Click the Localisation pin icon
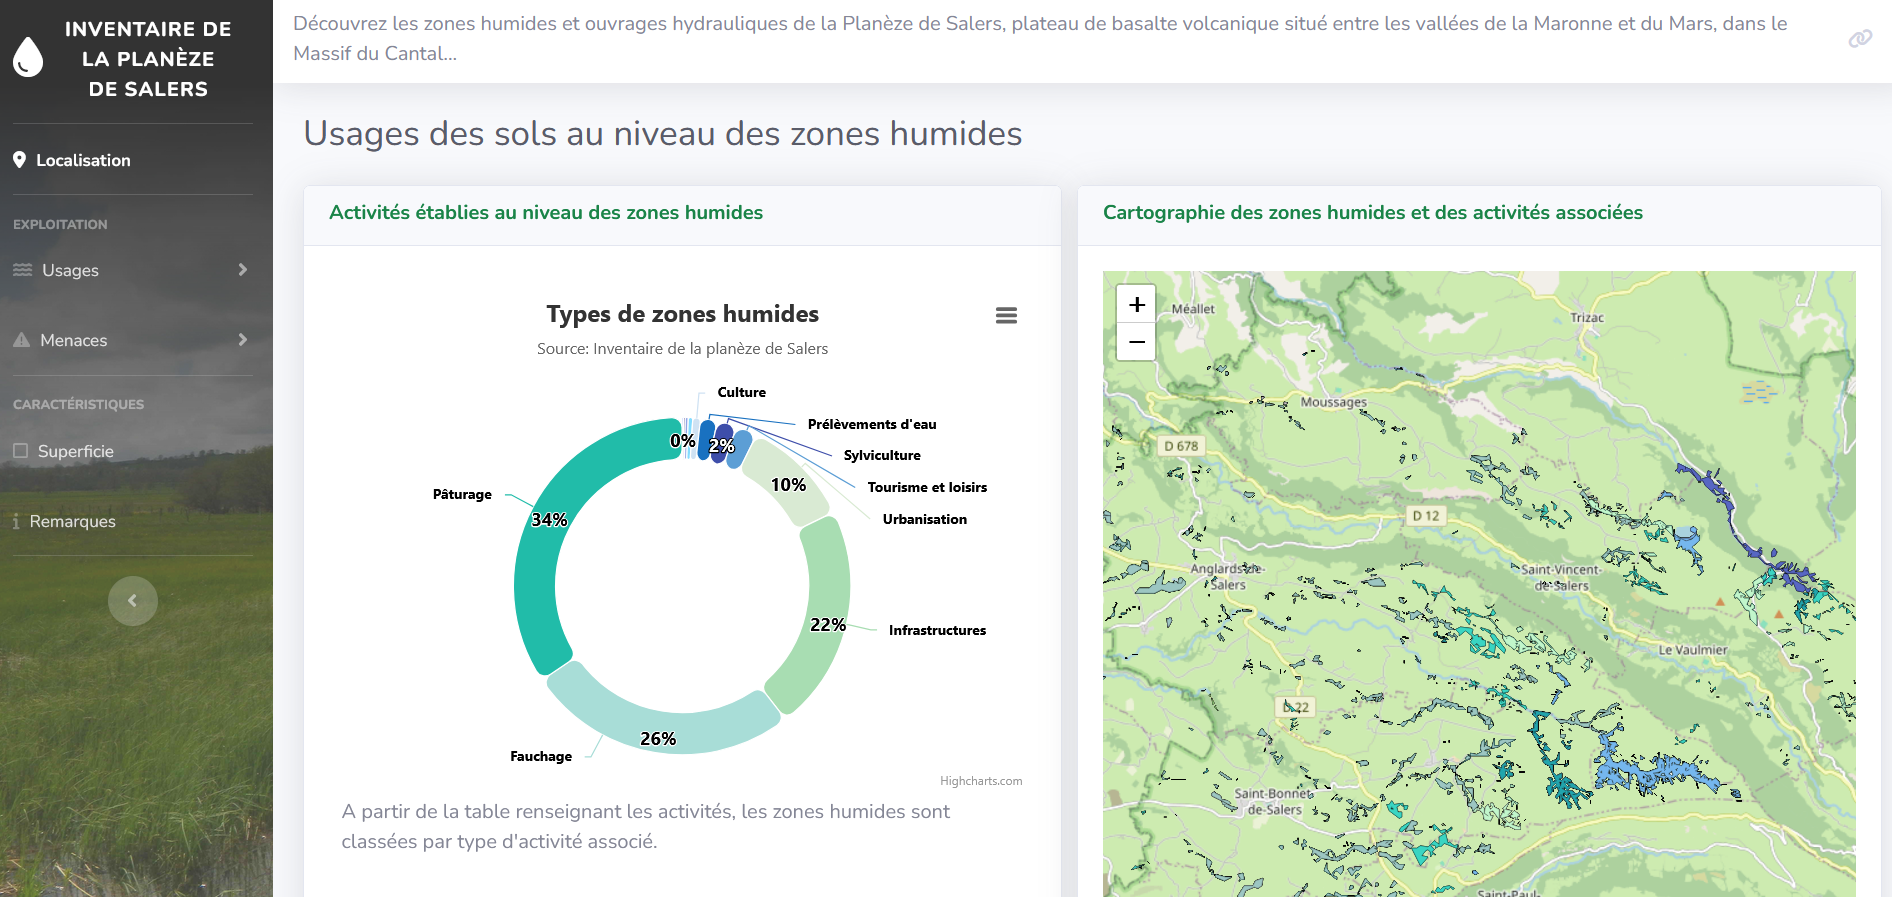1892x897 pixels. click(x=19, y=160)
